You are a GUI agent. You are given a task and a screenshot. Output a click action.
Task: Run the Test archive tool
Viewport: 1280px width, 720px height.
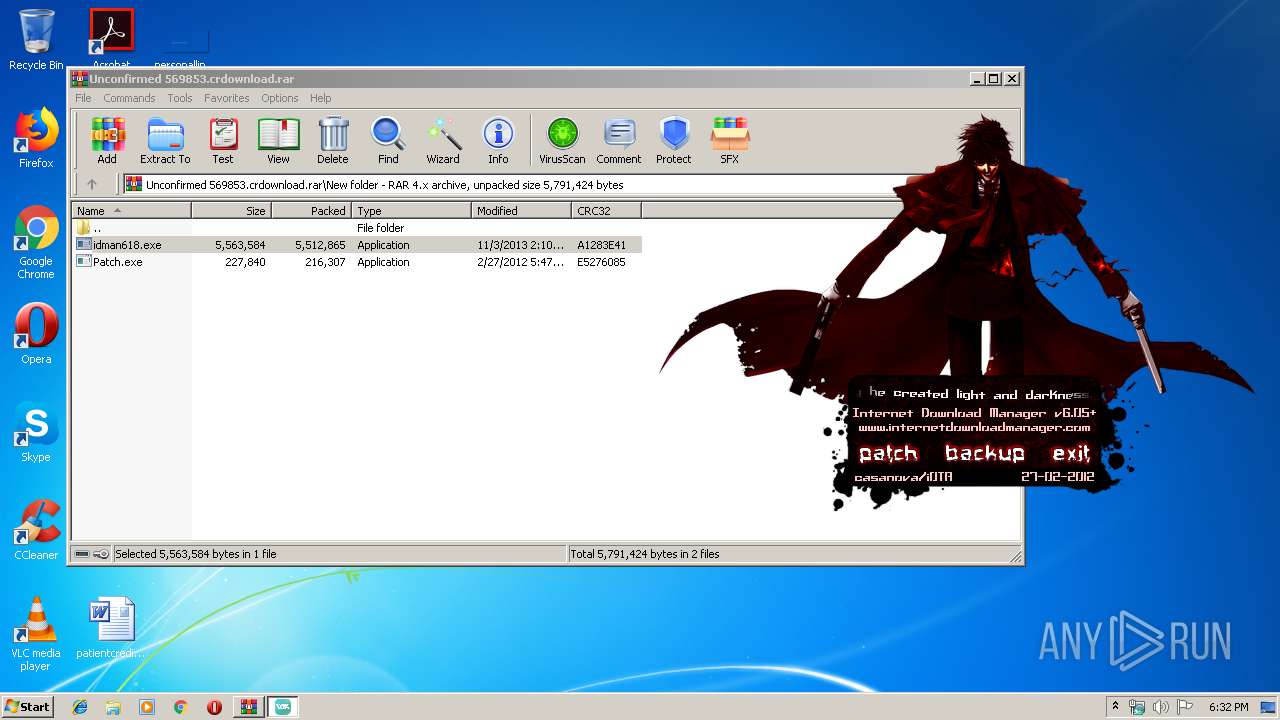pos(223,140)
